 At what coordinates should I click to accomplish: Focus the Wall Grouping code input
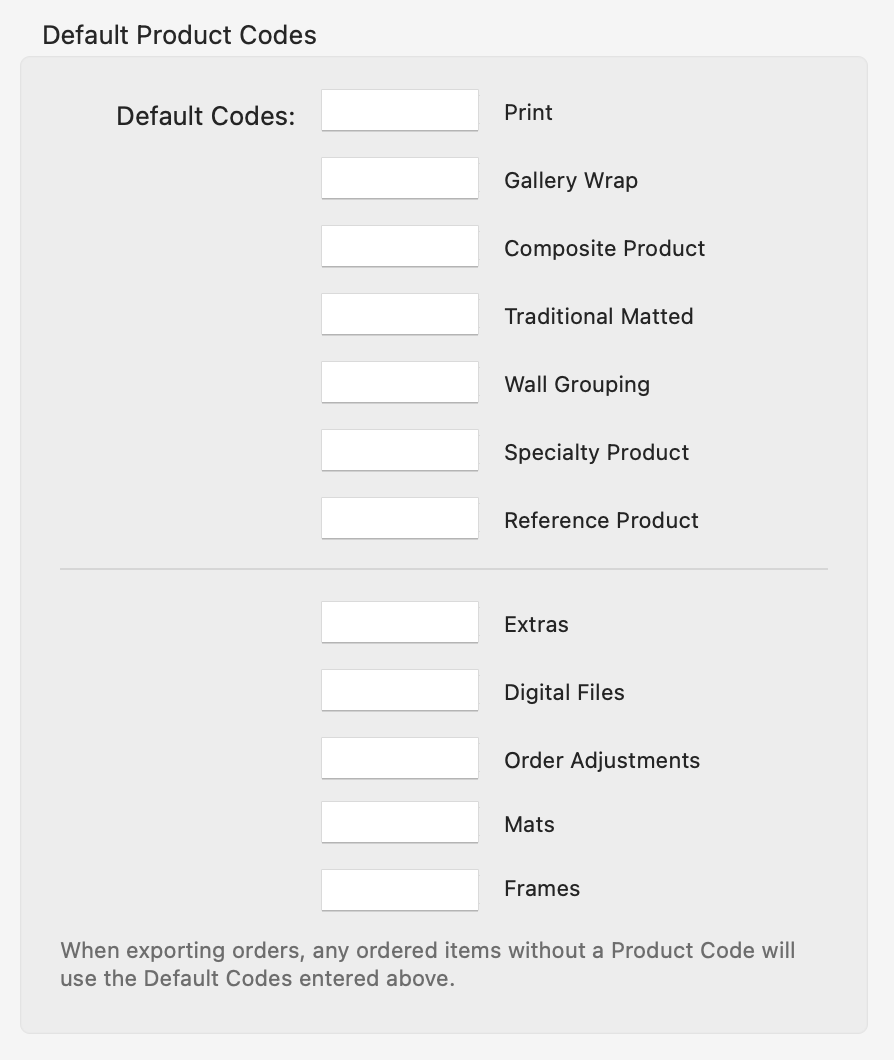(399, 383)
